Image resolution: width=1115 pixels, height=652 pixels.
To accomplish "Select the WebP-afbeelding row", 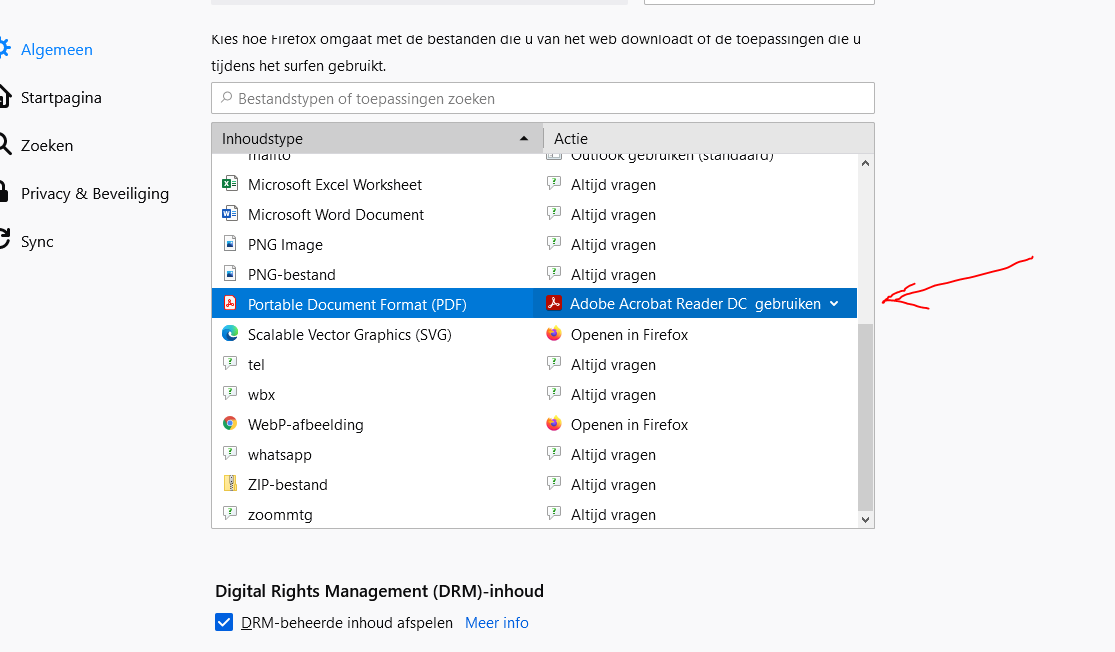I will [534, 424].
